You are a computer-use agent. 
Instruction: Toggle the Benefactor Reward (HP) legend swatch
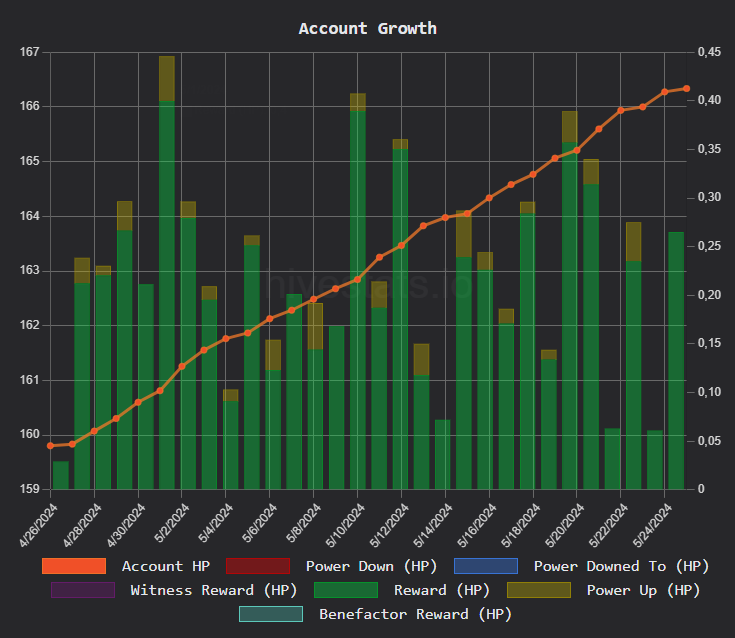[271, 614]
